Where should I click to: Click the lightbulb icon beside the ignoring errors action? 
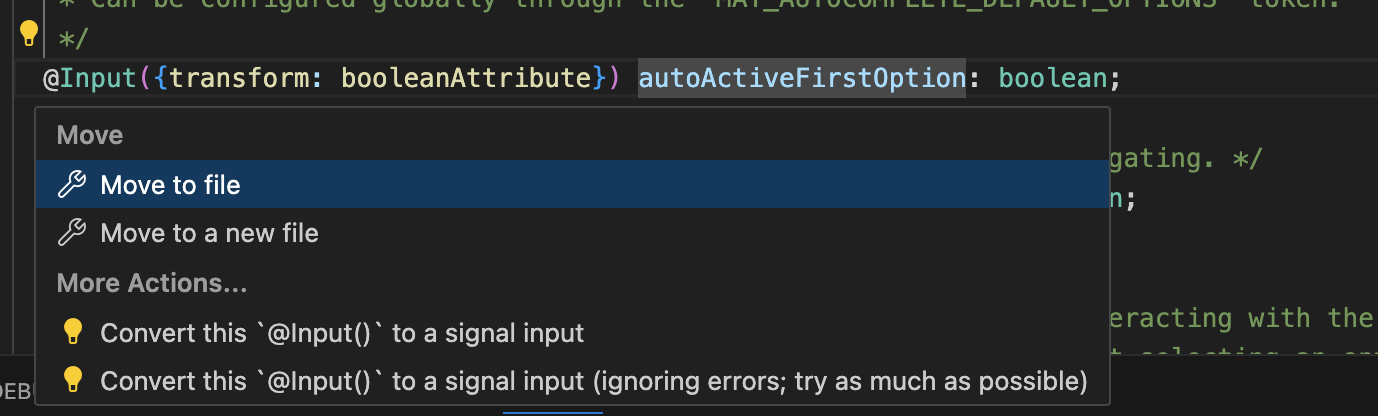72,380
